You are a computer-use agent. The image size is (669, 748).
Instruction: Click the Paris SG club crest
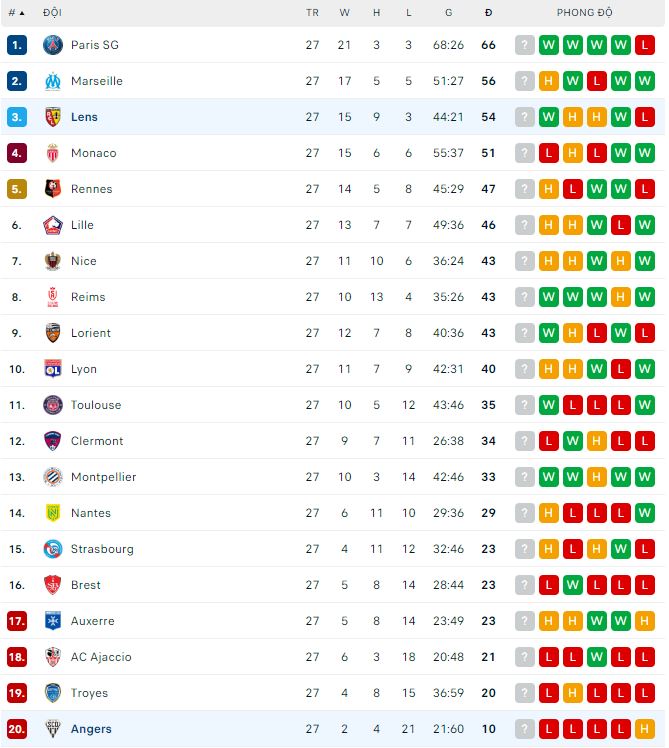(x=53, y=45)
